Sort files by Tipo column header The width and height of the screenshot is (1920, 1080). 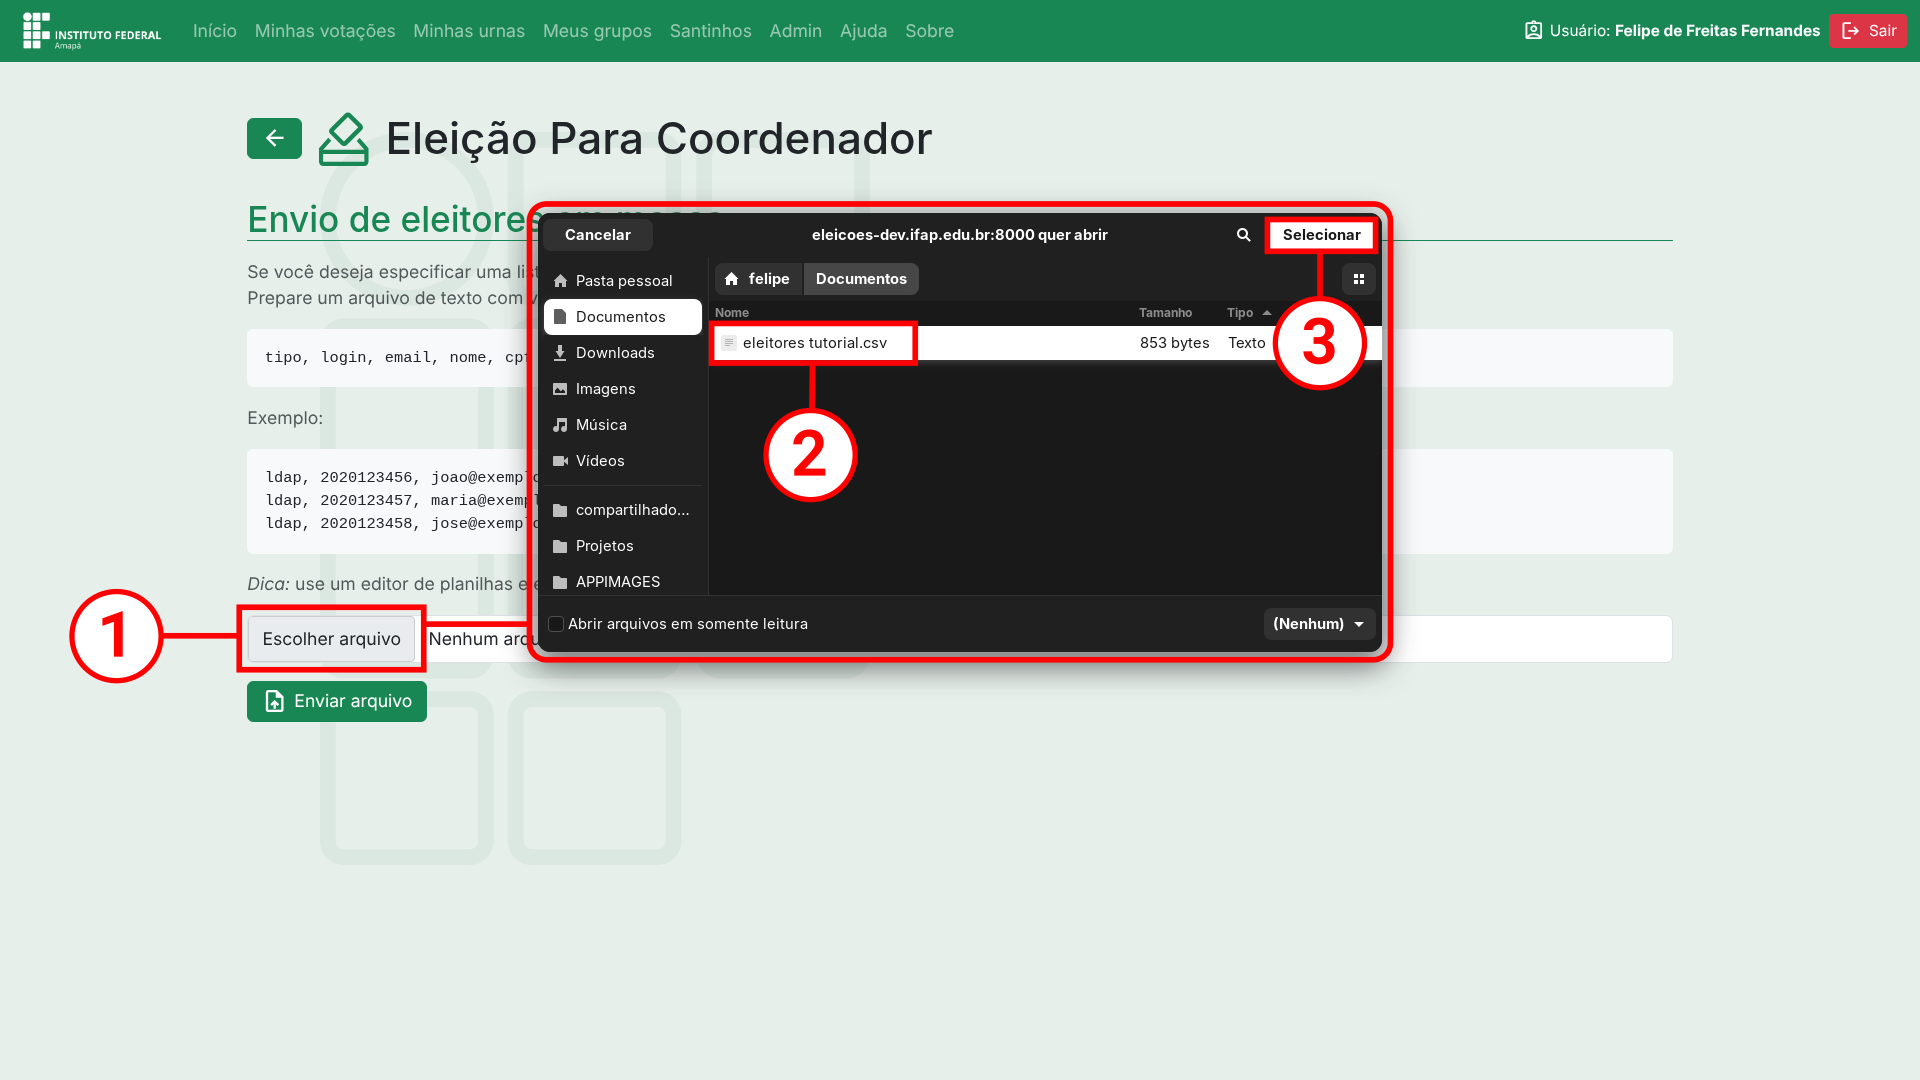(x=1240, y=313)
